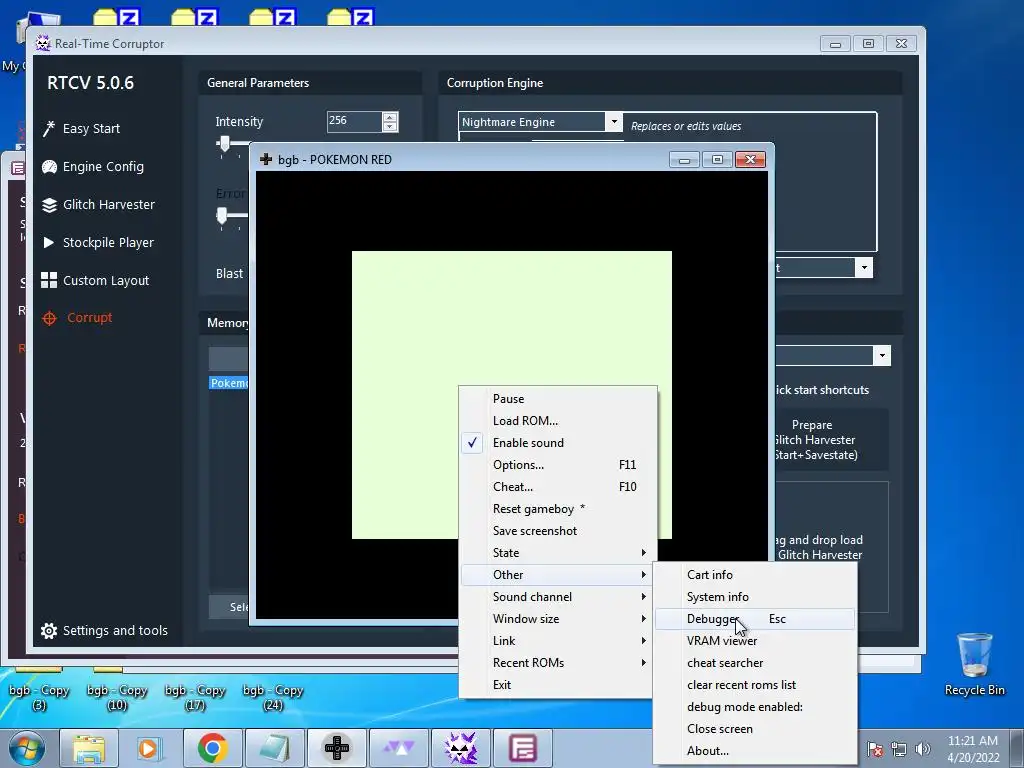The height and width of the screenshot is (768, 1024).
Task: Open Cart info from the submenu
Action: pyautogui.click(x=755, y=575)
